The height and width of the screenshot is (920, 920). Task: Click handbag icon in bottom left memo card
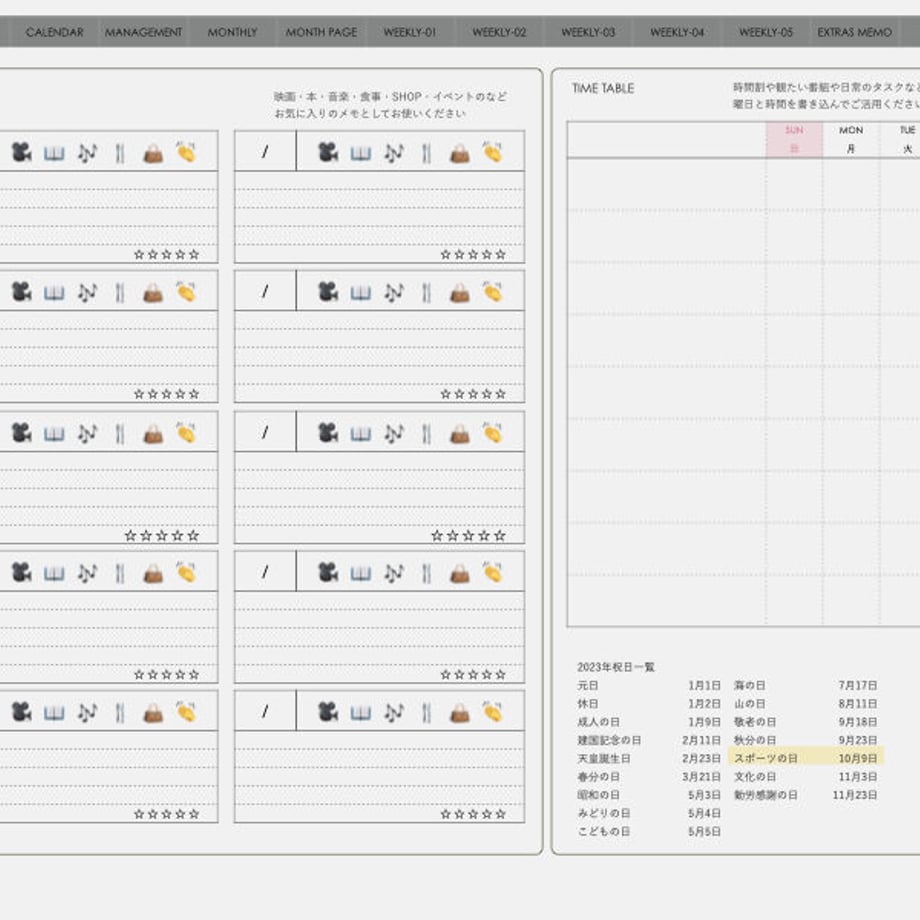coord(153,713)
